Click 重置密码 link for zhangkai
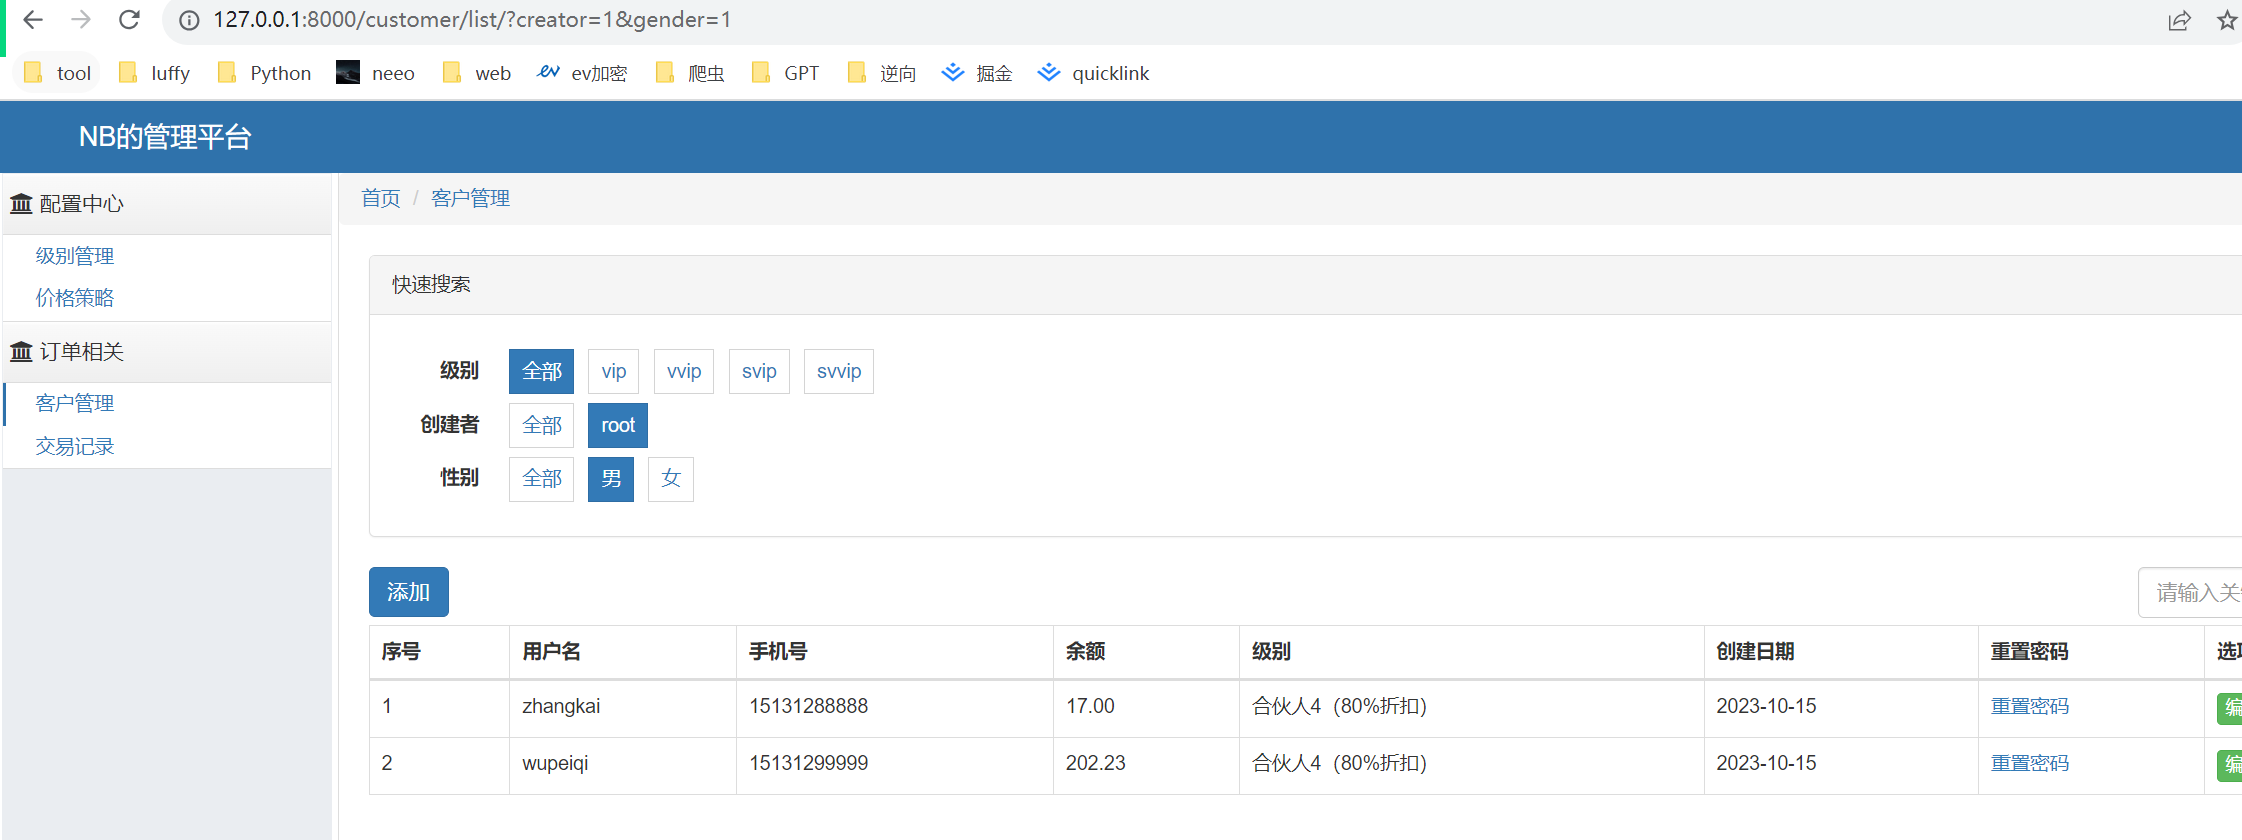Viewport: 2242px width, 840px height. 2029,706
